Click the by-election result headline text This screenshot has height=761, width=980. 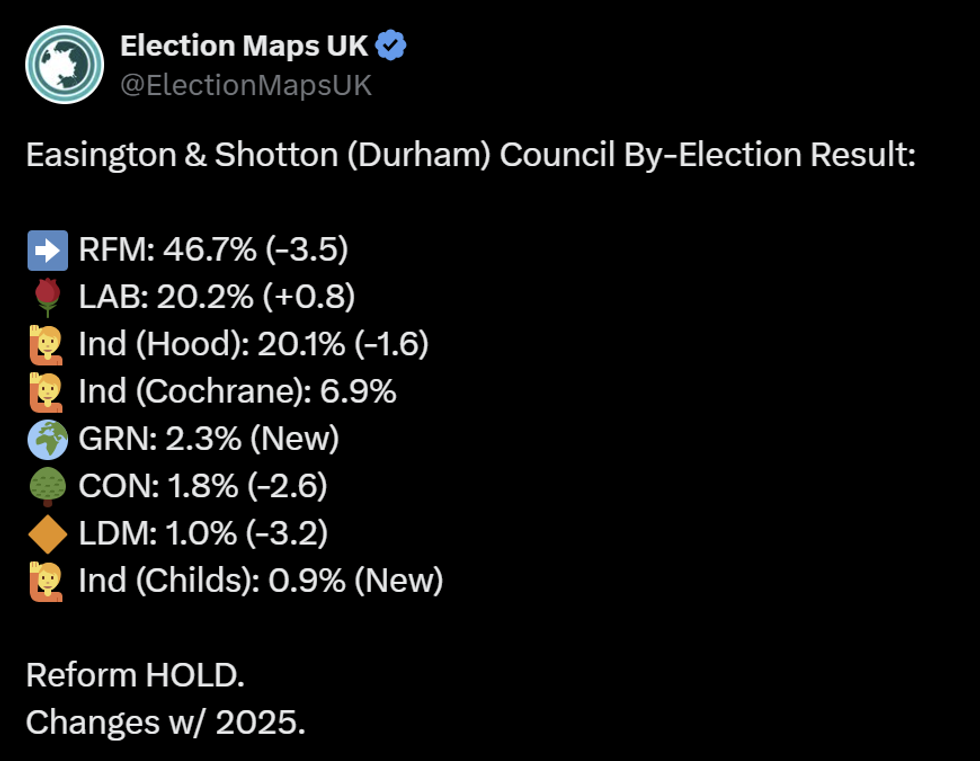tap(470, 155)
